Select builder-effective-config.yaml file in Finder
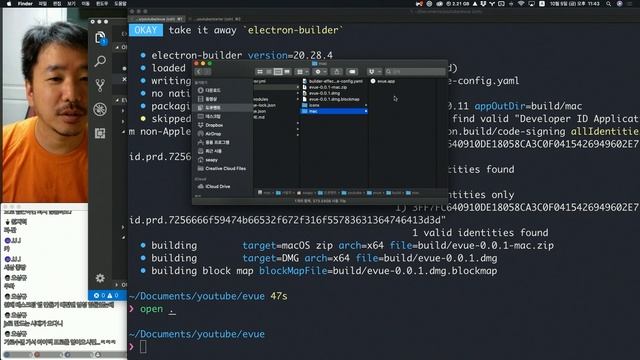640x360 pixels. (335, 81)
